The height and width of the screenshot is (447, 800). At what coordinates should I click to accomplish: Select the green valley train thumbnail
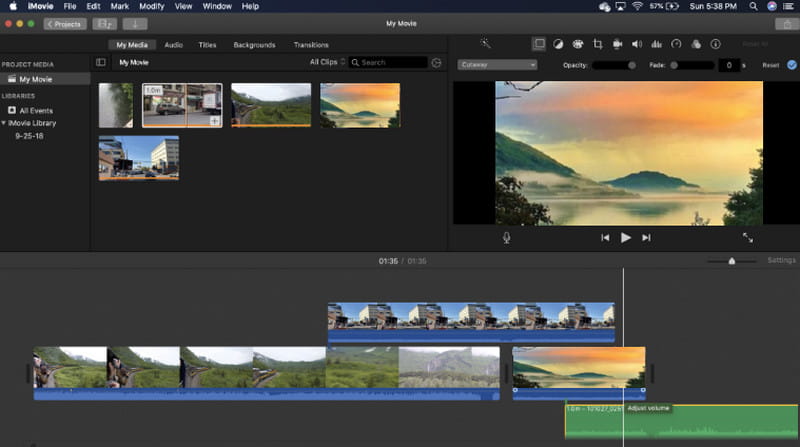coord(271,105)
